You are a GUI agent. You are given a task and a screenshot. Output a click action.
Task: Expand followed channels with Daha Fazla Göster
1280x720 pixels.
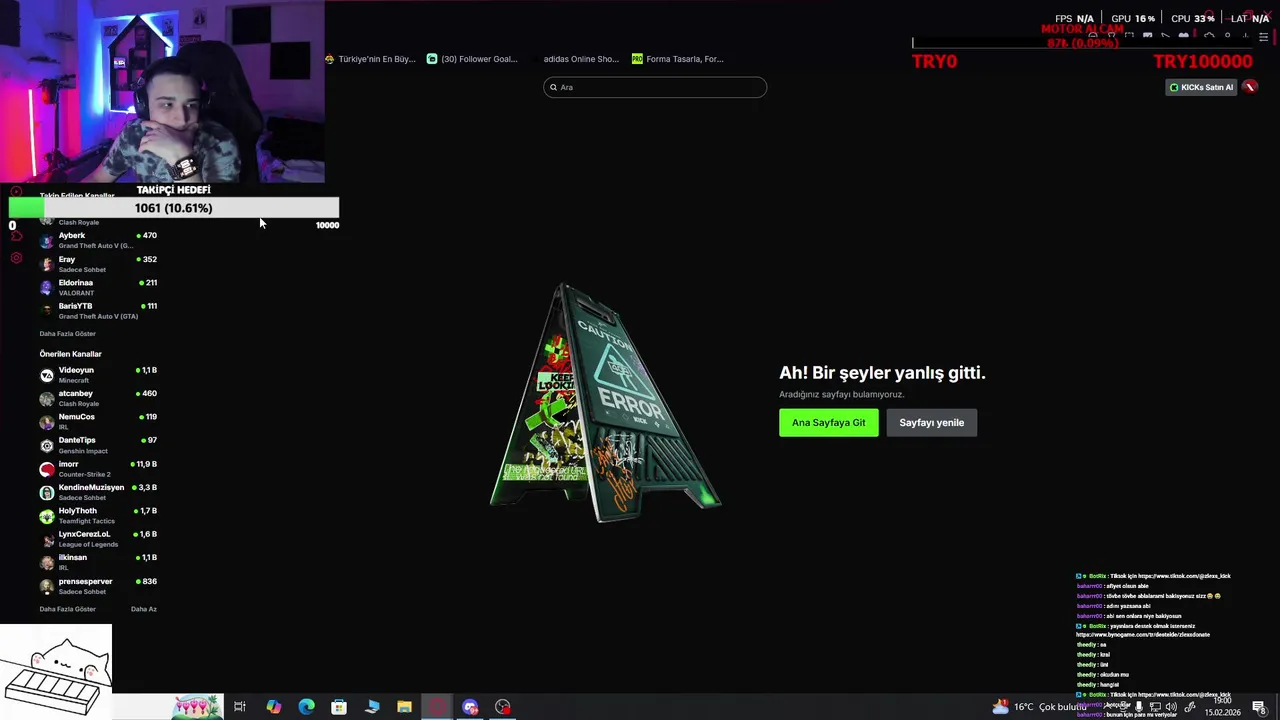click(68, 334)
